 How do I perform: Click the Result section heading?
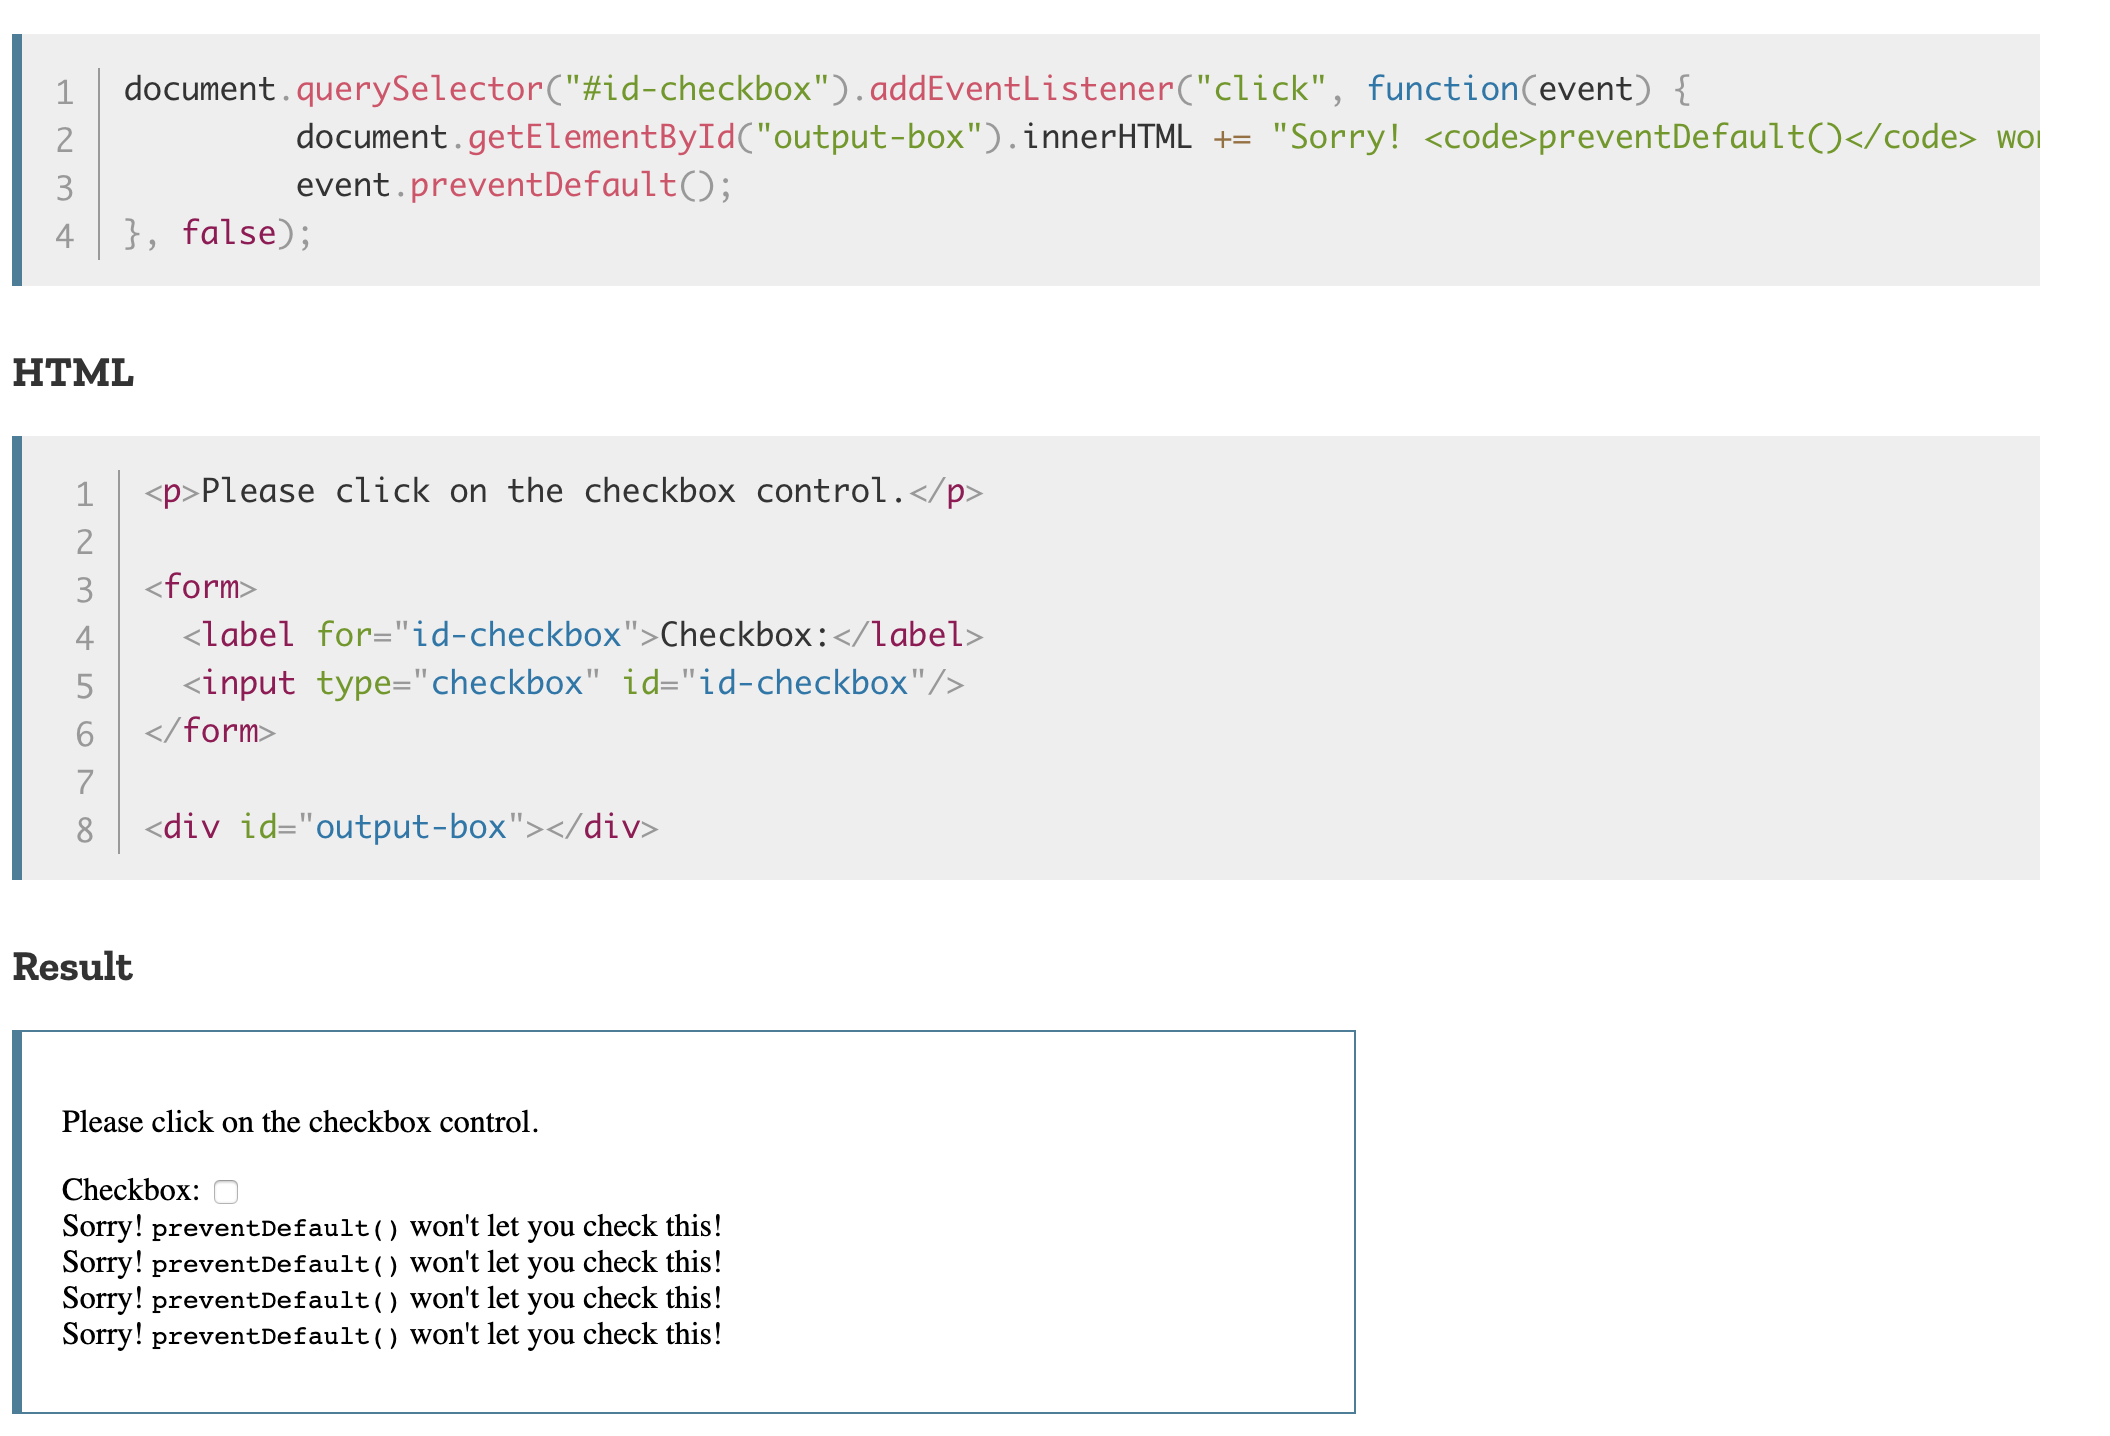click(72, 967)
